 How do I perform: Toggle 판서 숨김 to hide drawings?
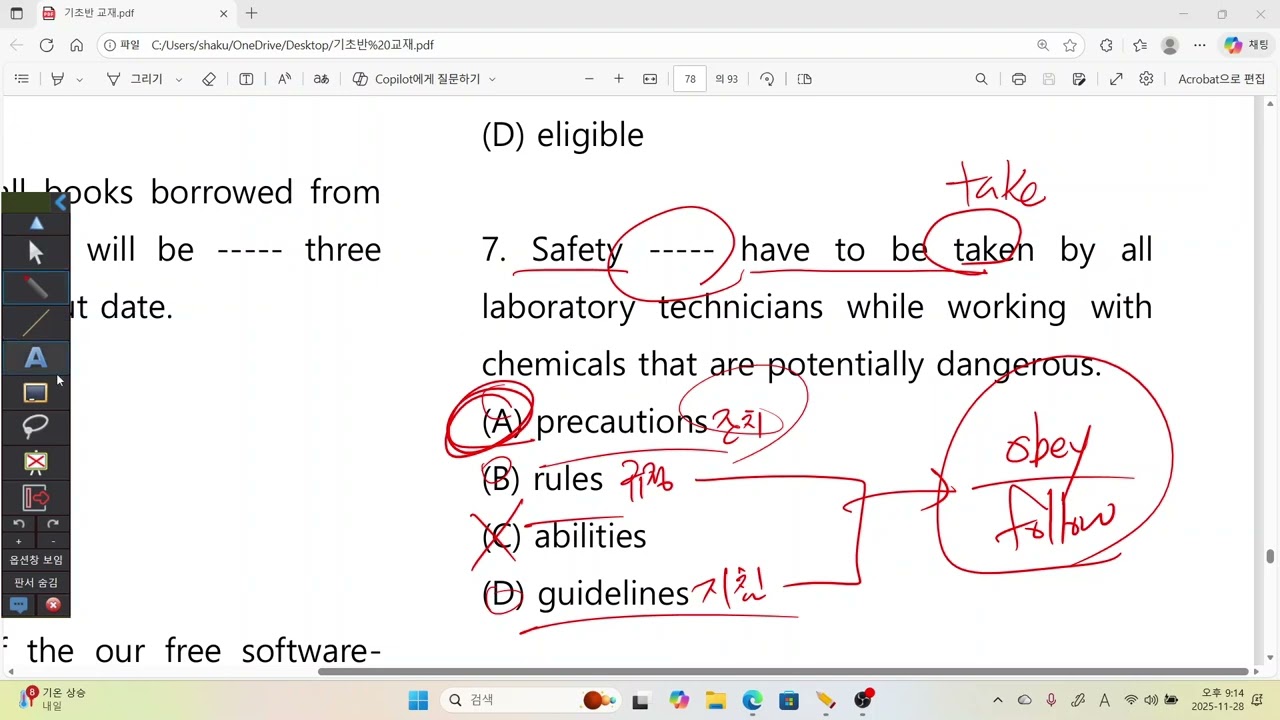36,582
